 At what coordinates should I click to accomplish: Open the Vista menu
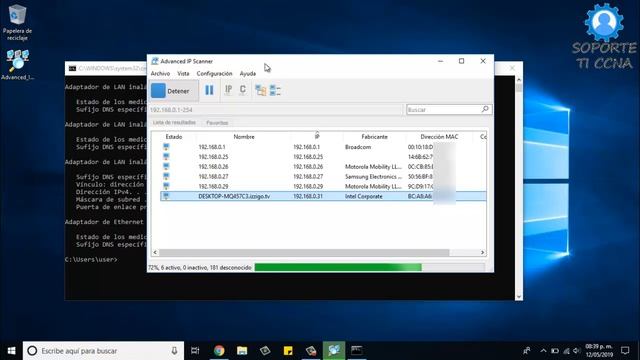pos(183,73)
